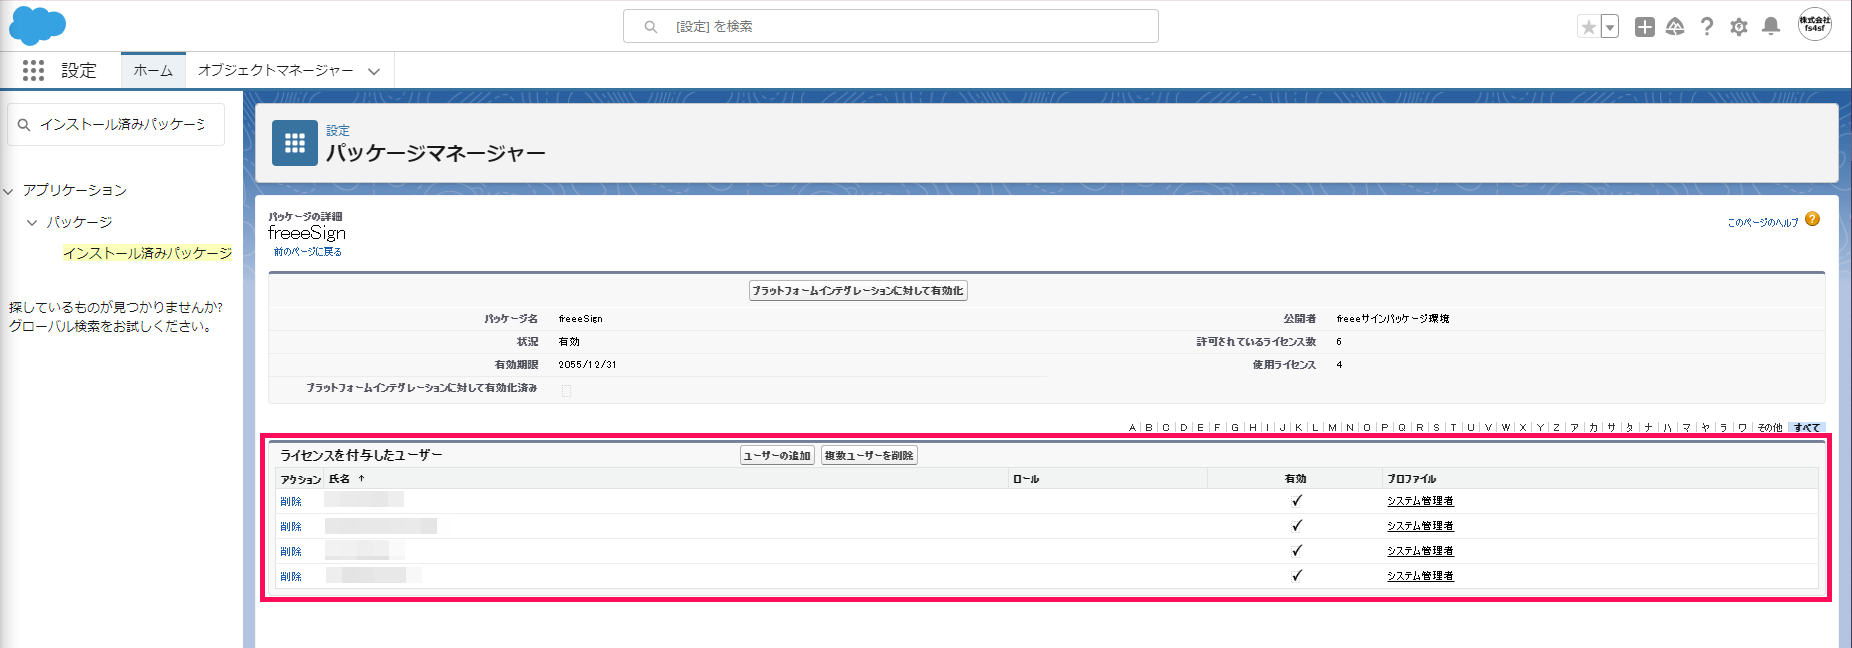Click the ライセンスを付与したユーザー section title
The width and height of the screenshot is (1852, 648).
coord(361,455)
